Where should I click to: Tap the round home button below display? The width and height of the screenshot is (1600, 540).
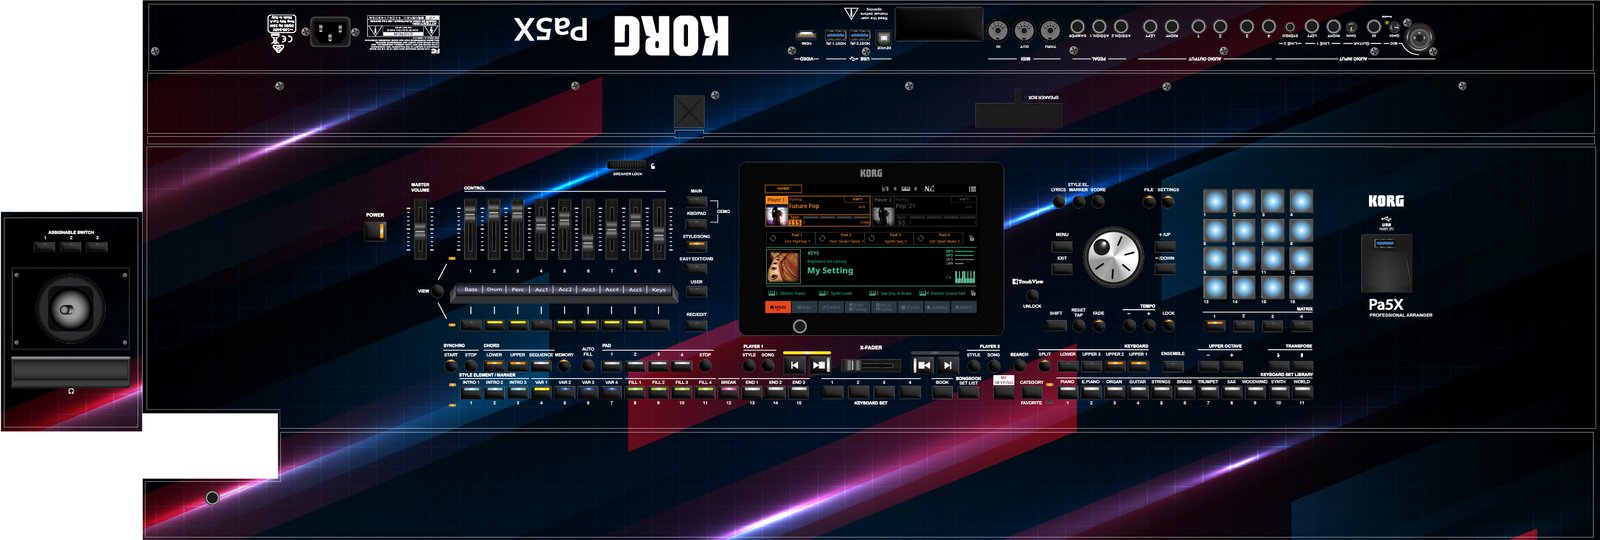coord(799,326)
